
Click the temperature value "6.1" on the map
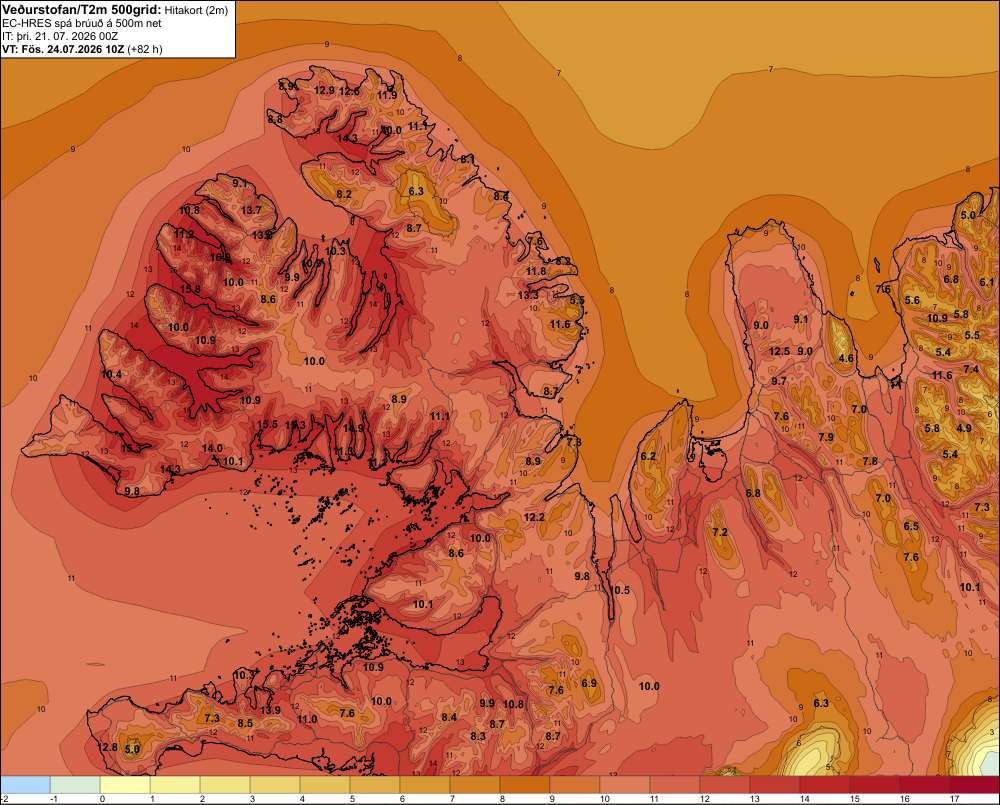(x=986, y=282)
